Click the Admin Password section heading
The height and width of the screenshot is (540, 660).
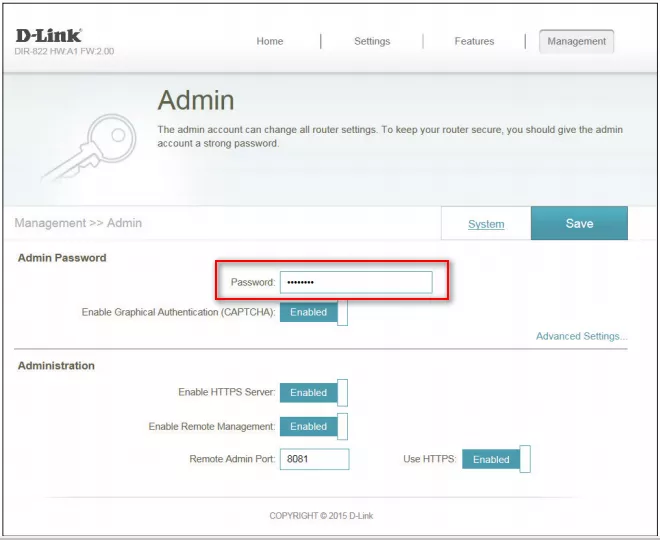62,258
